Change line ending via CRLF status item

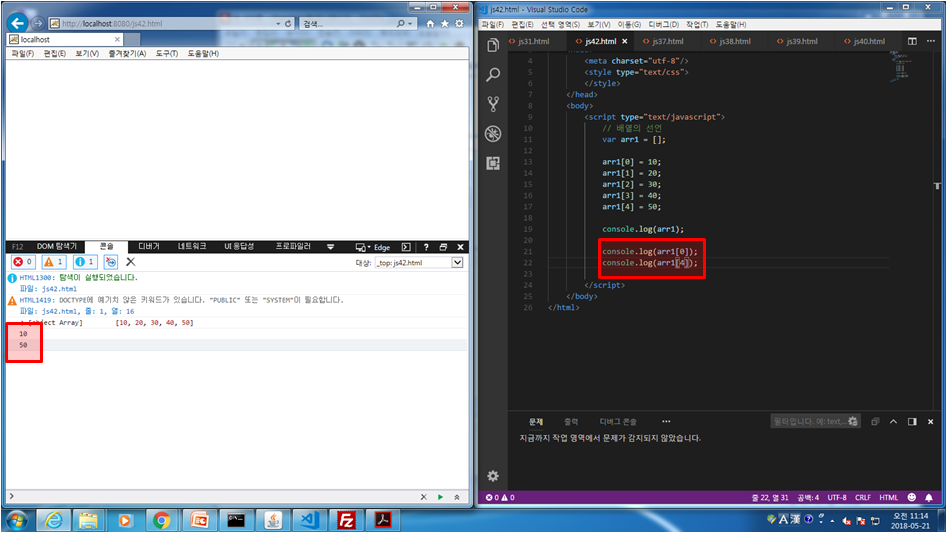pos(863,497)
